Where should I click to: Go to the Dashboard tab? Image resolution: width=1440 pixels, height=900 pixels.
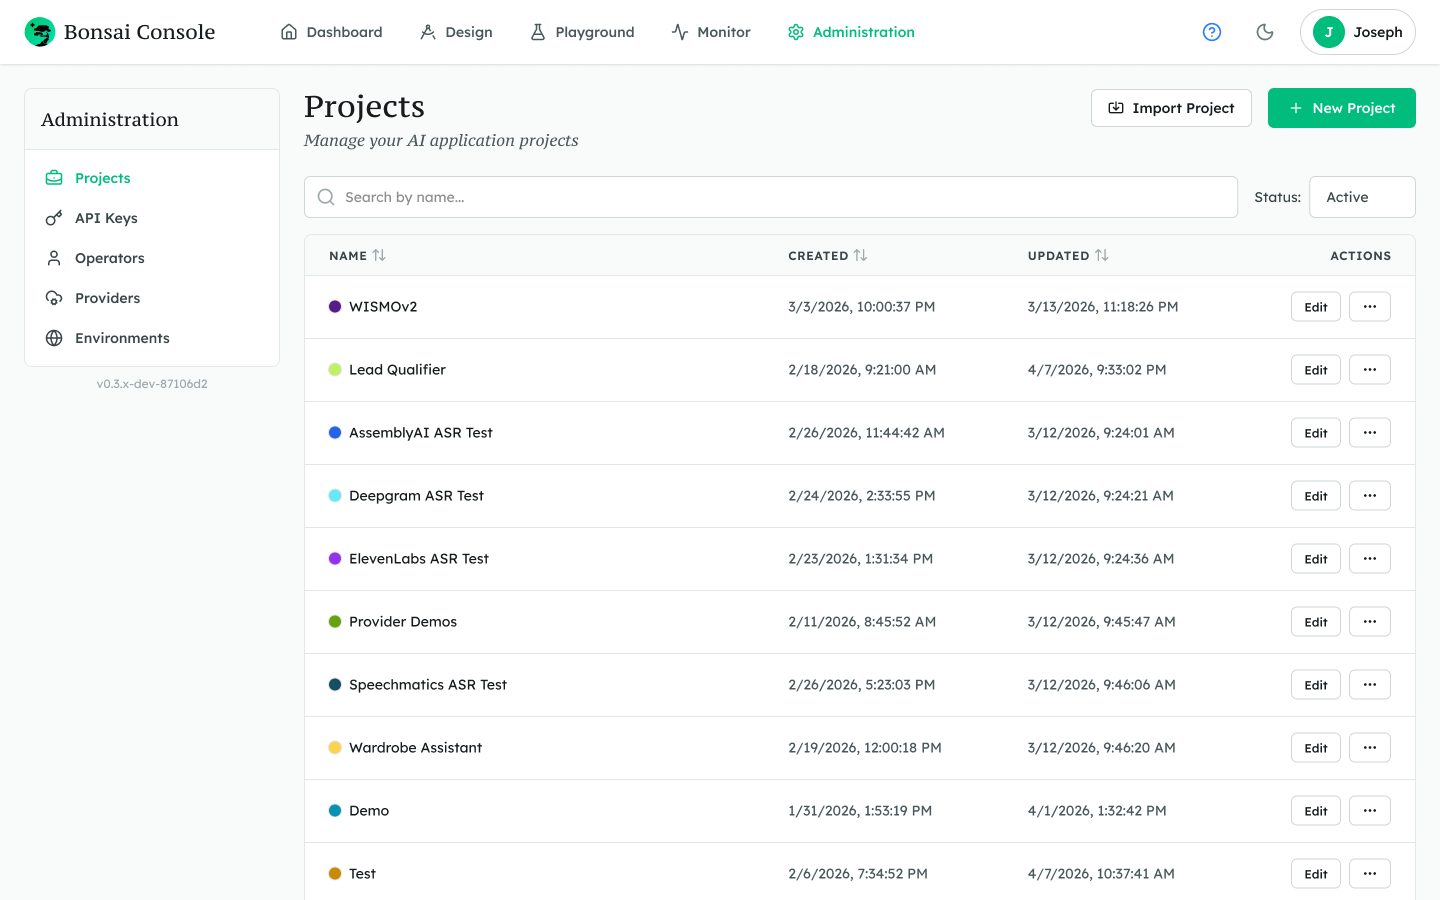click(x=331, y=32)
